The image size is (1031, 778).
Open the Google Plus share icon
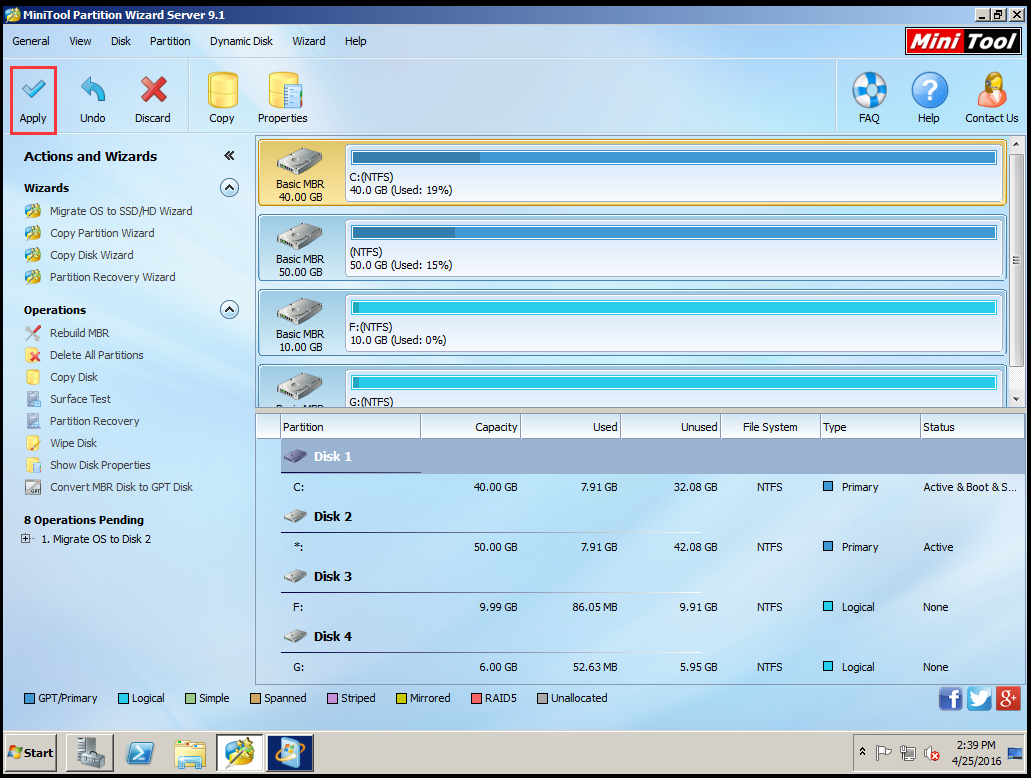[x=1008, y=698]
